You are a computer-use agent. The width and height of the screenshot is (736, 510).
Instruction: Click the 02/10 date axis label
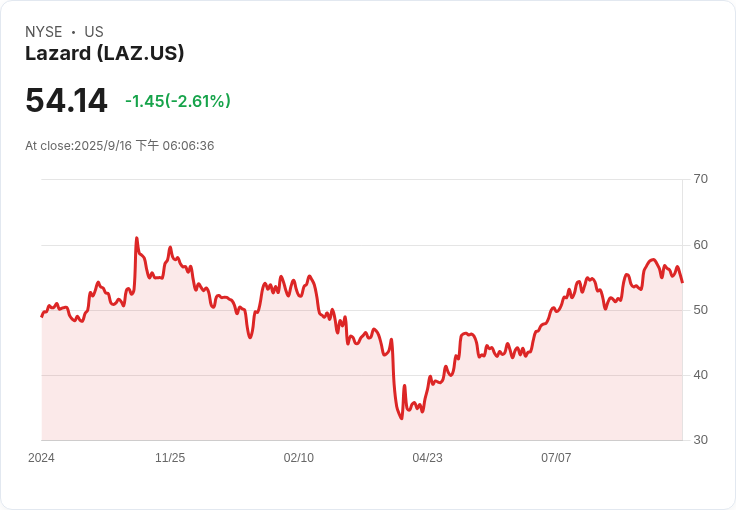[x=299, y=458]
